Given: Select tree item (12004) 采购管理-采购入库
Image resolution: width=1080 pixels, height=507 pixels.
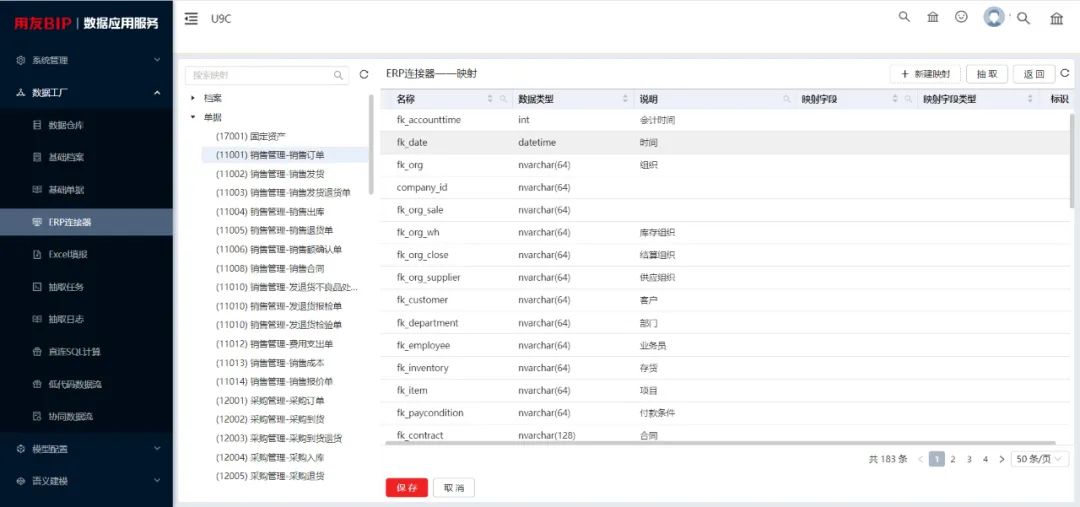Looking at the screenshot, I should [270, 457].
